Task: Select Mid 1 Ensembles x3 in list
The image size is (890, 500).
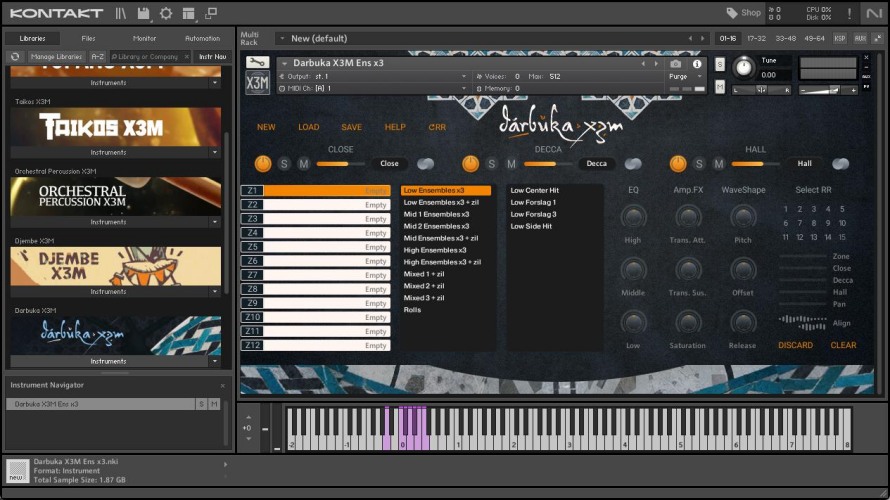Action: [x=436, y=214]
